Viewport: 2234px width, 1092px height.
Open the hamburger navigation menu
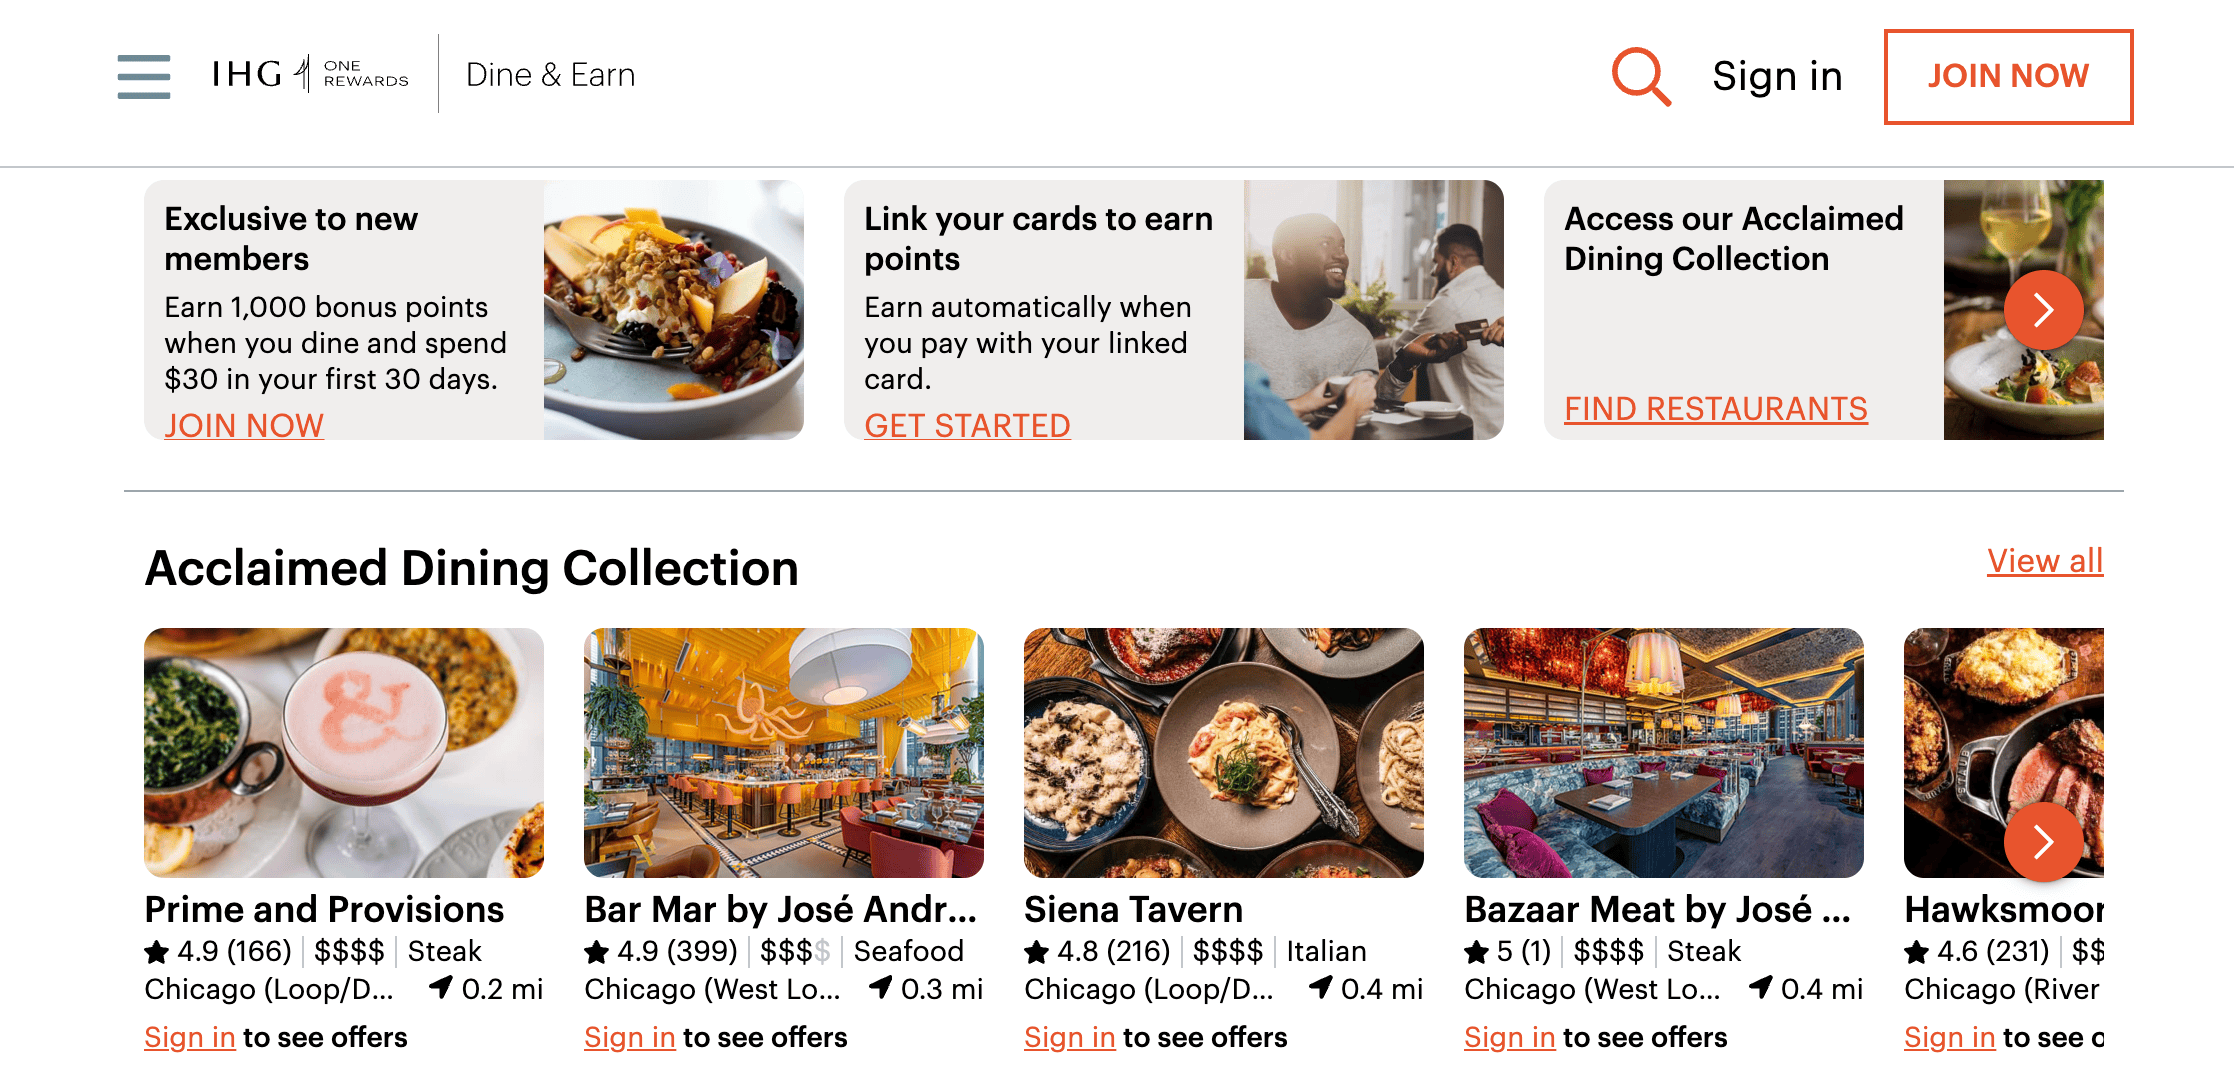click(142, 75)
